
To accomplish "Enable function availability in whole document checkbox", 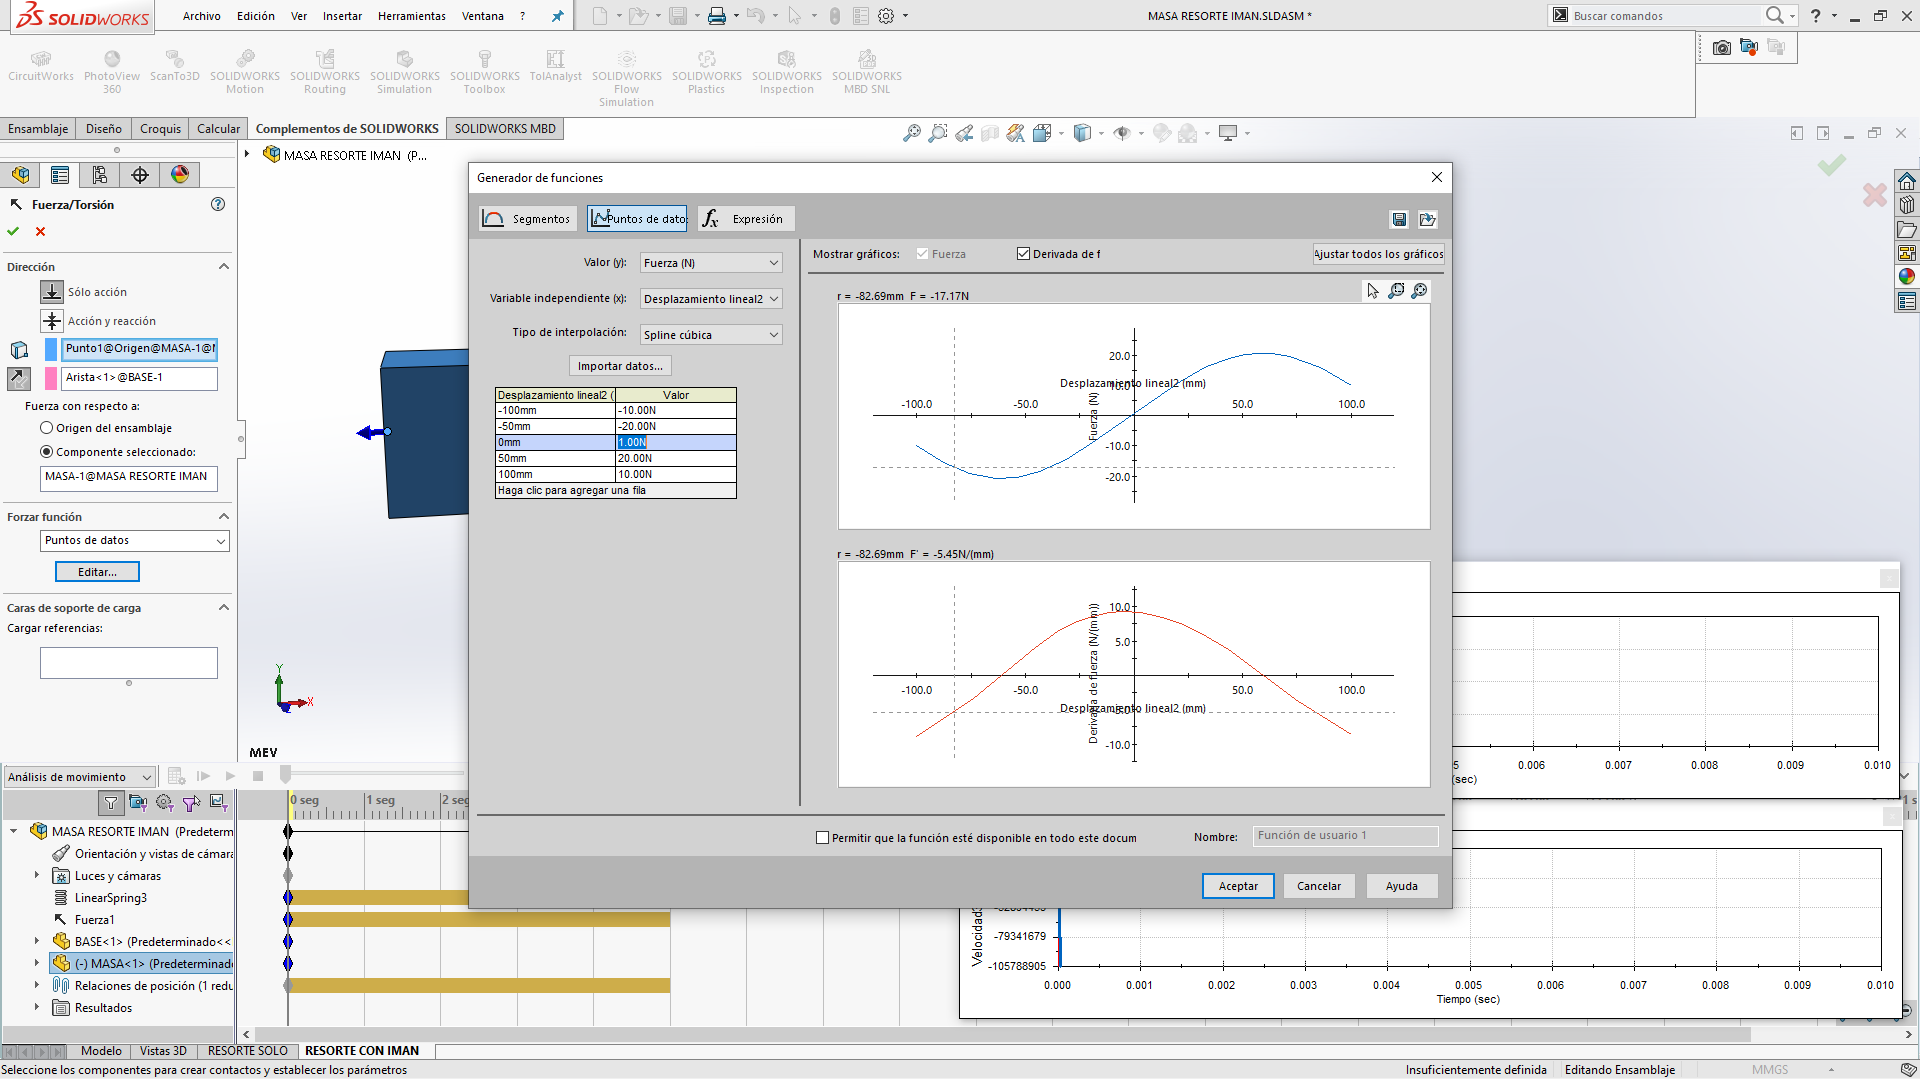I will (822, 838).
